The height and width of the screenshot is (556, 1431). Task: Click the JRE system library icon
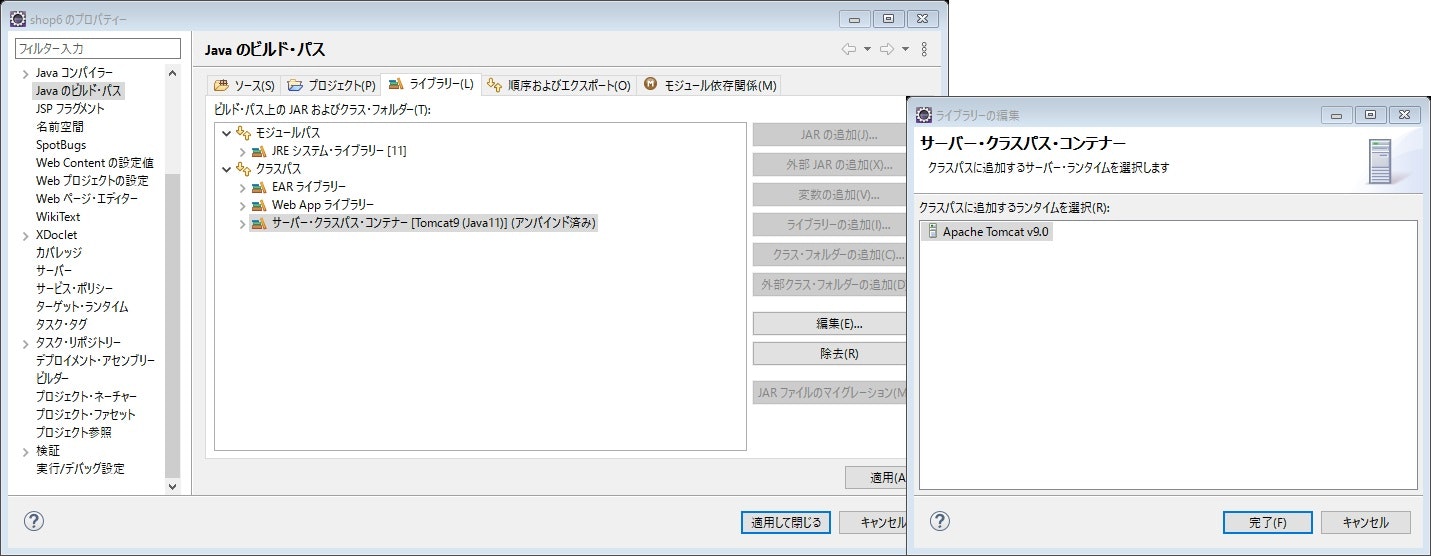pyautogui.click(x=259, y=151)
